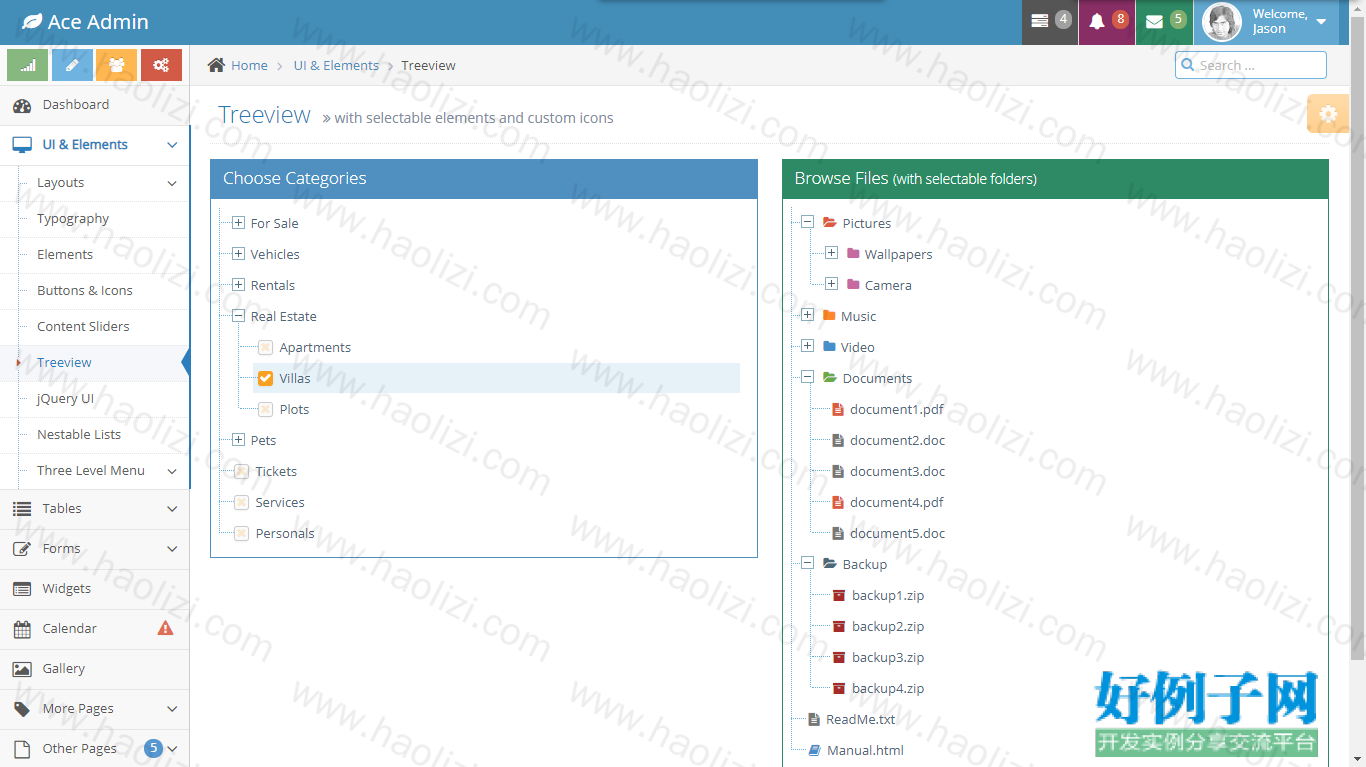This screenshot has height=767, width=1366.
Task: Expand the Vehicles category
Action: [x=238, y=254]
